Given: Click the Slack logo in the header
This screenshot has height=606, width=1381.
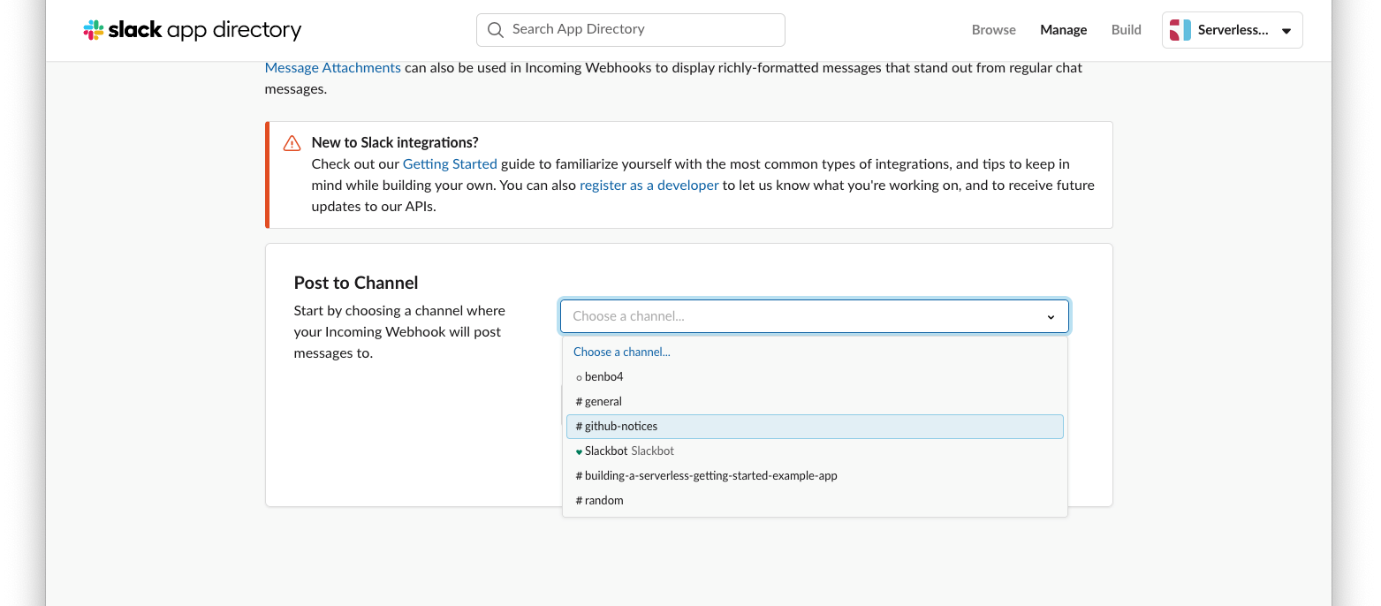Looking at the screenshot, I should [x=95, y=29].
